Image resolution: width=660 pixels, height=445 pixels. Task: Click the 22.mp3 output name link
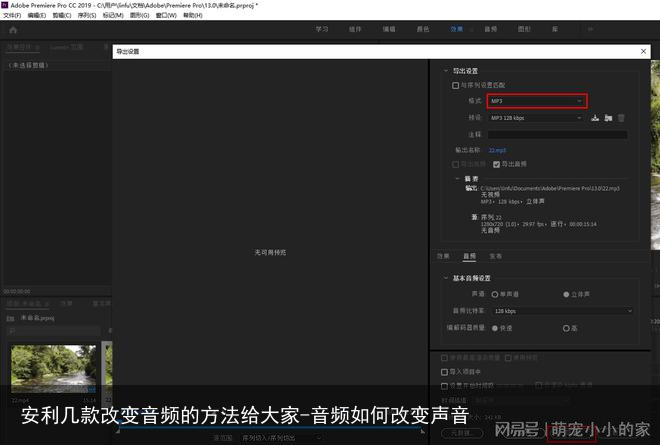[x=497, y=150]
